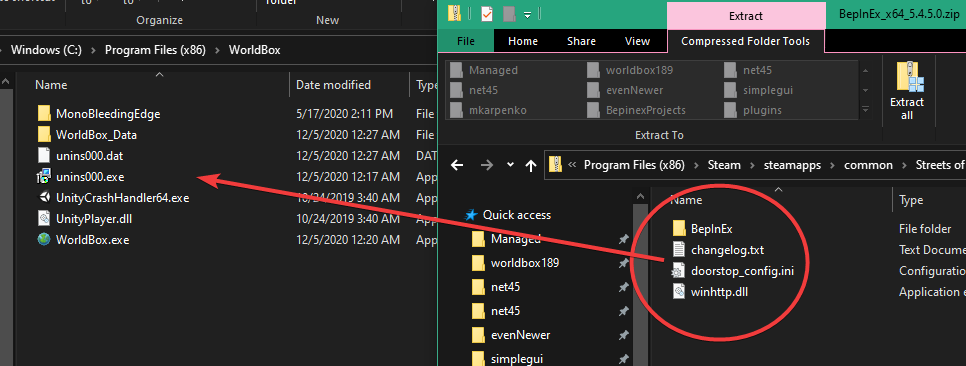Open the Share ribbon tab
966x366 pixels.
point(581,41)
